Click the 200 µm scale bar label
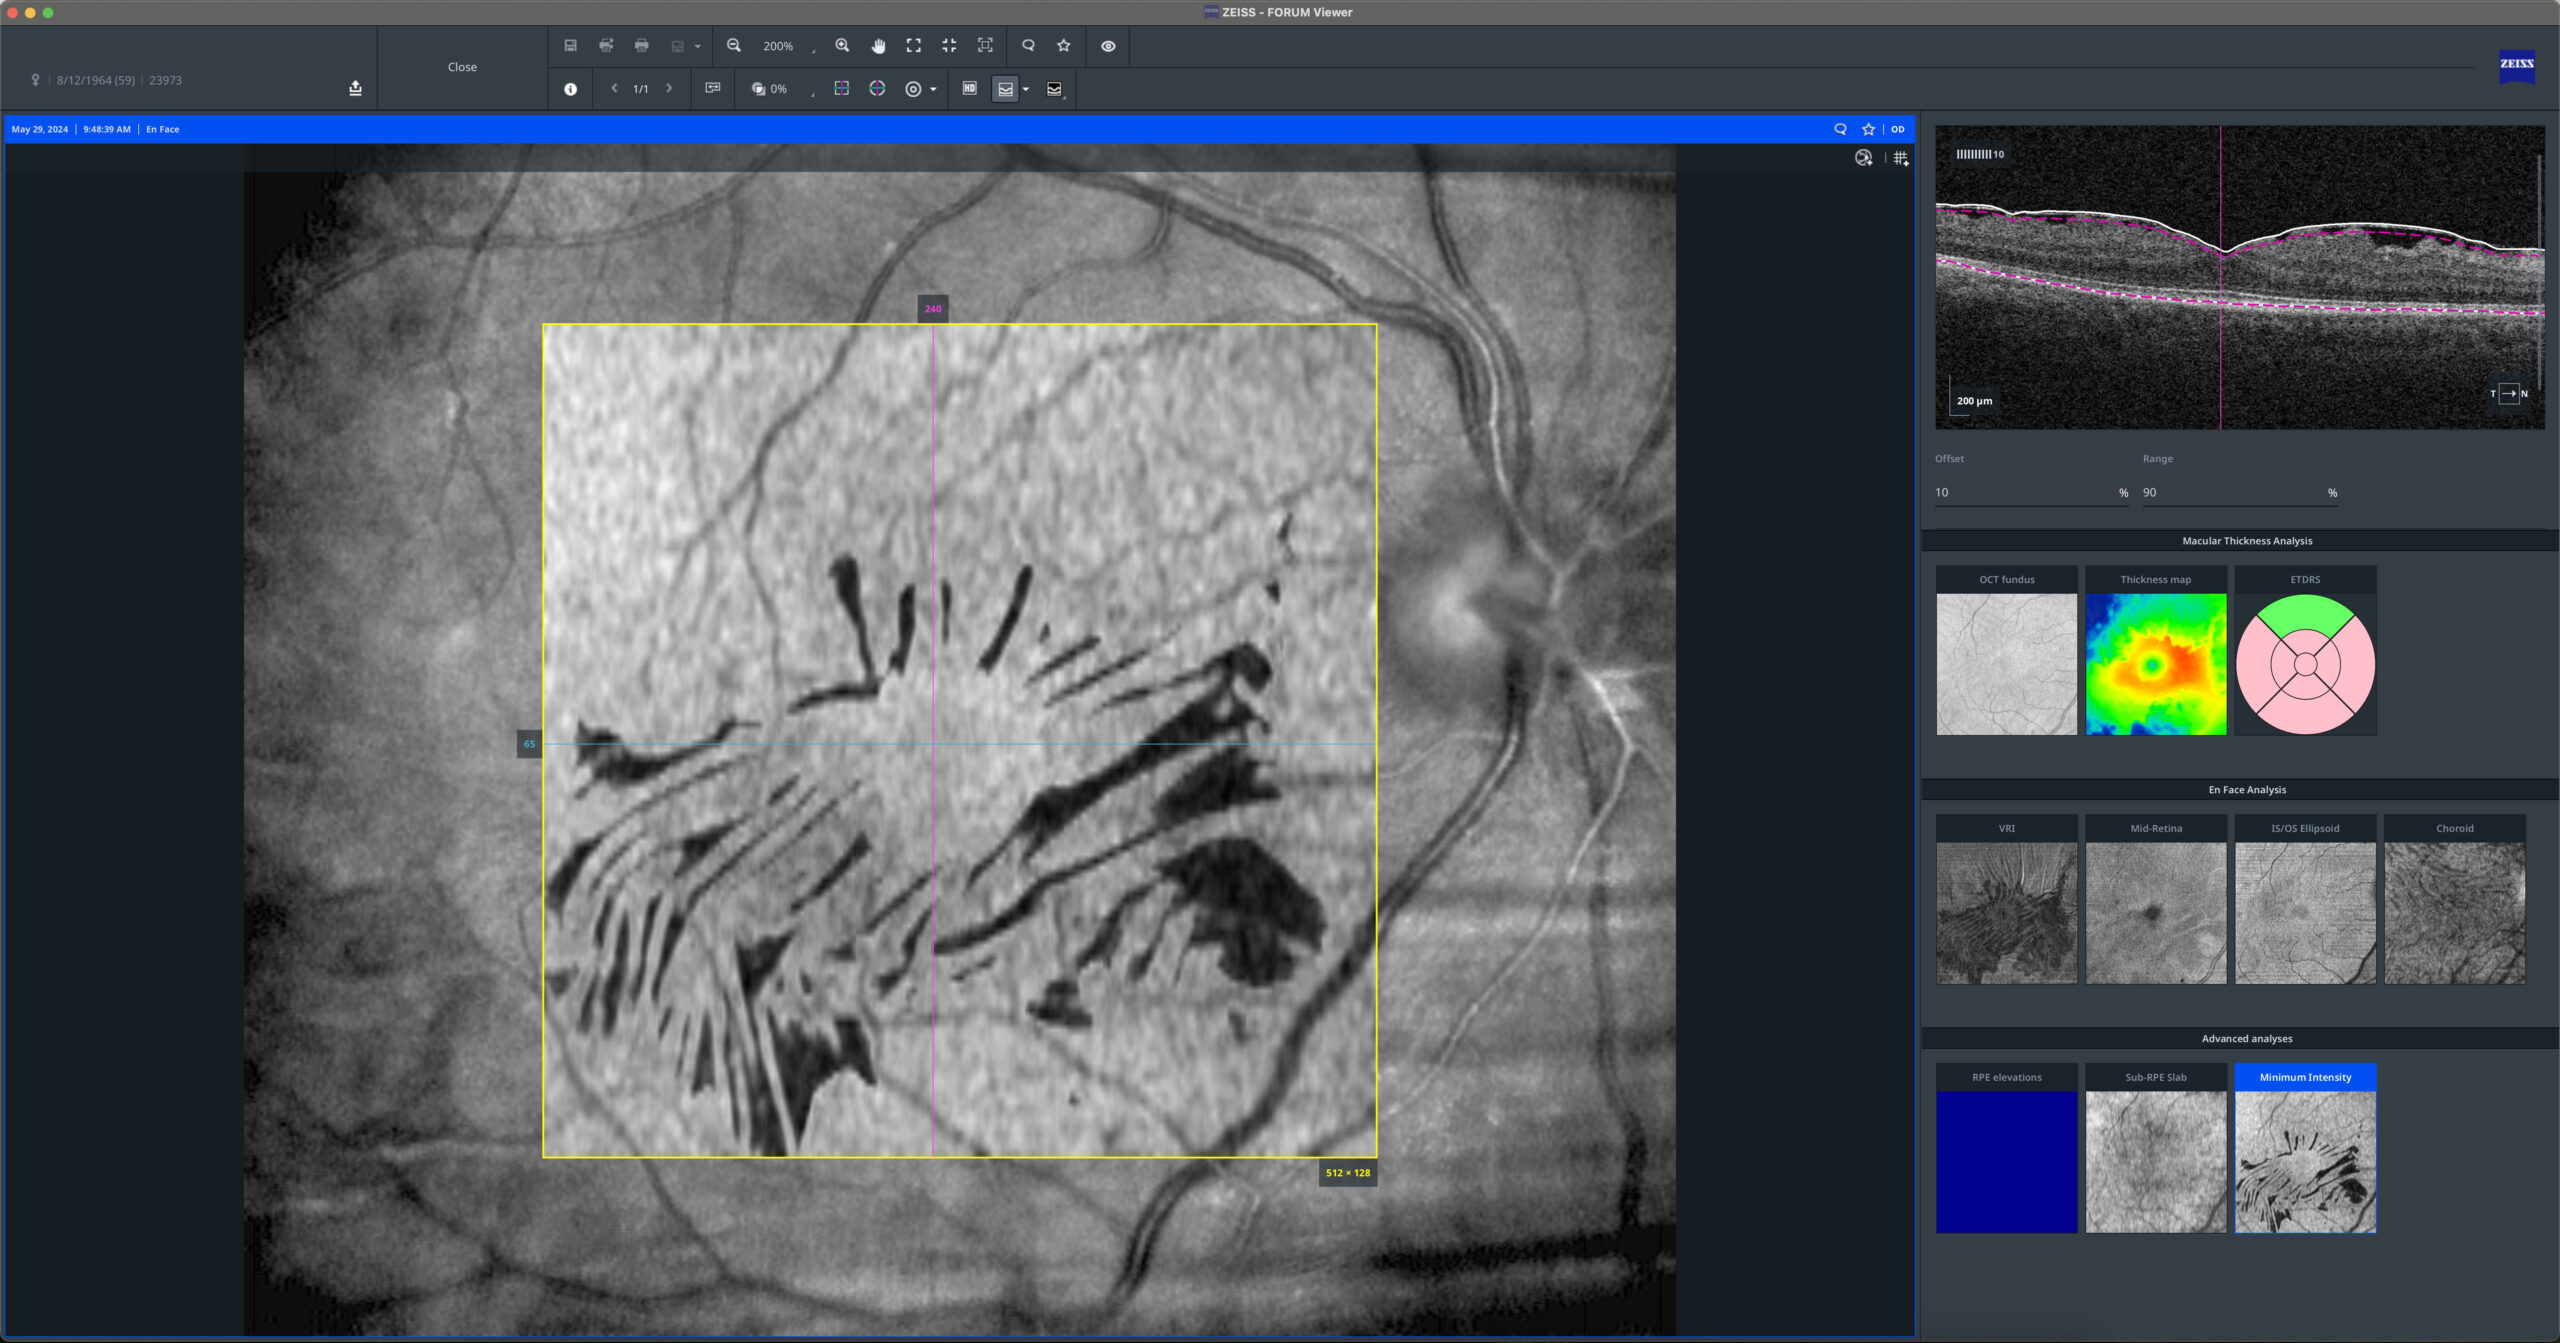 click(1975, 401)
